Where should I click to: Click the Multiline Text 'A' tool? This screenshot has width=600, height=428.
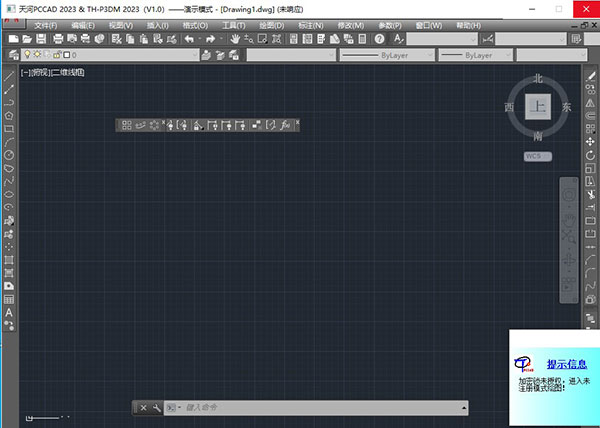tap(9, 313)
